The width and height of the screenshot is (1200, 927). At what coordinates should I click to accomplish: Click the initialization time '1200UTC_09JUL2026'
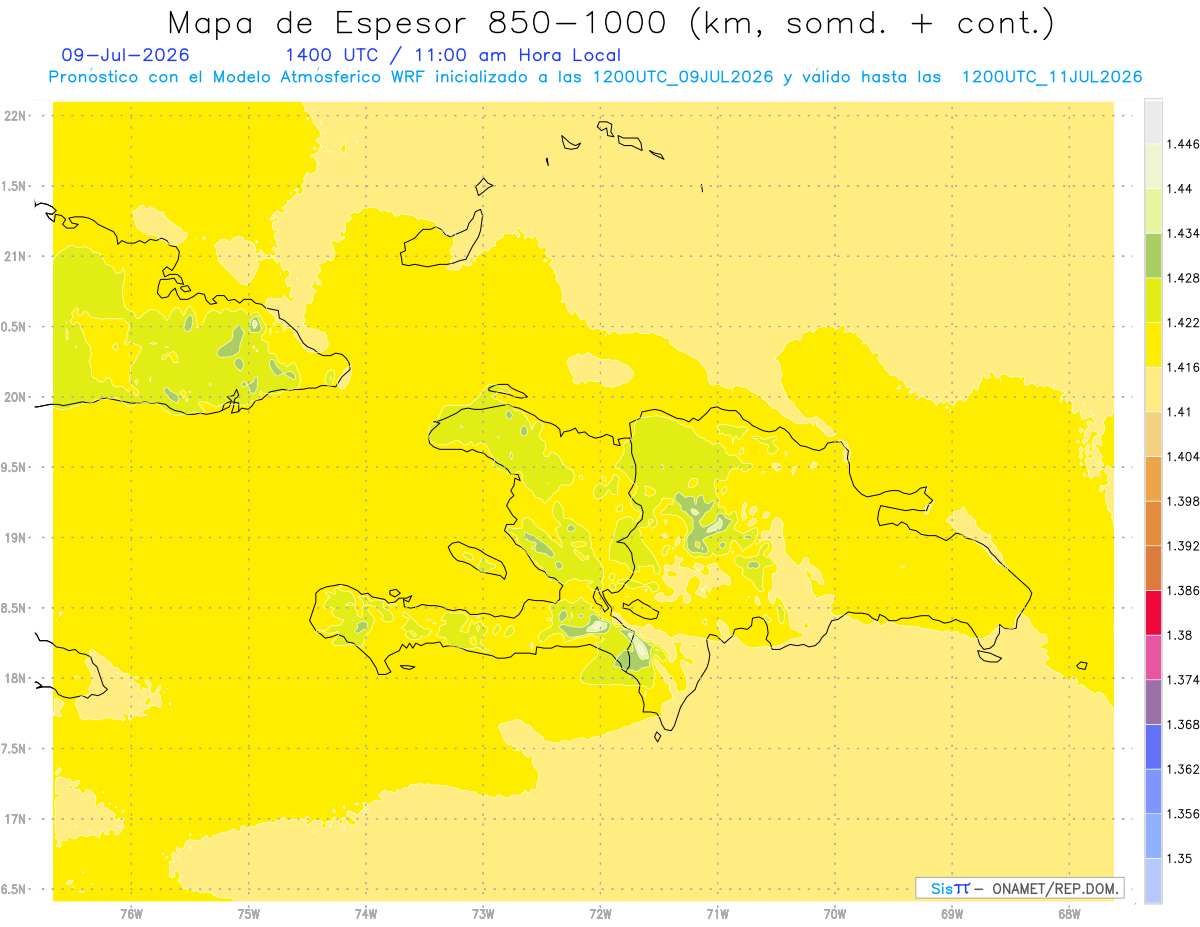(684, 77)
